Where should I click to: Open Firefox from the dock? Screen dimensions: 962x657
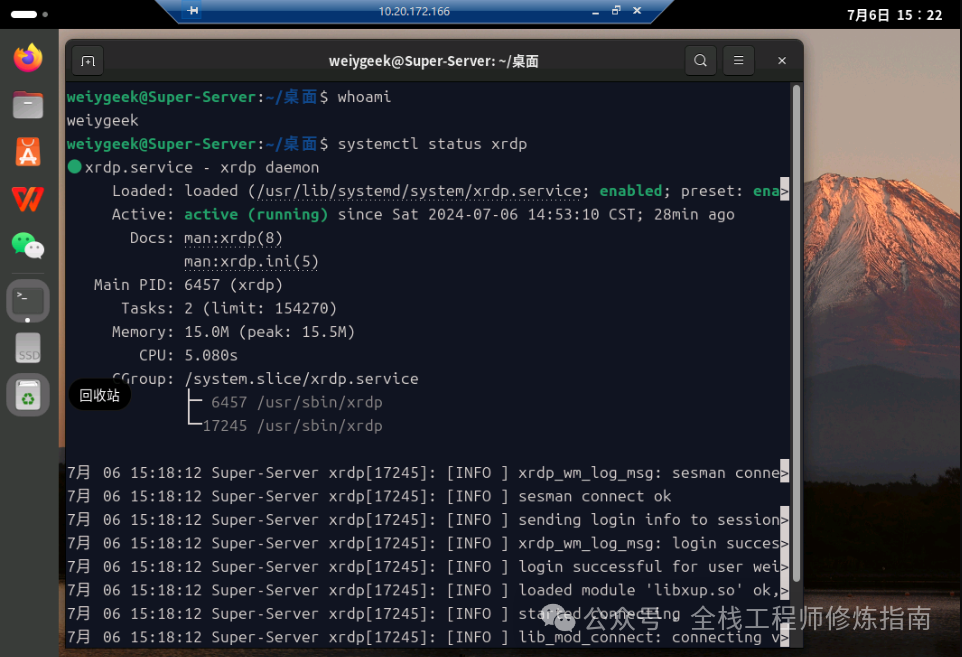click(28, 58)
